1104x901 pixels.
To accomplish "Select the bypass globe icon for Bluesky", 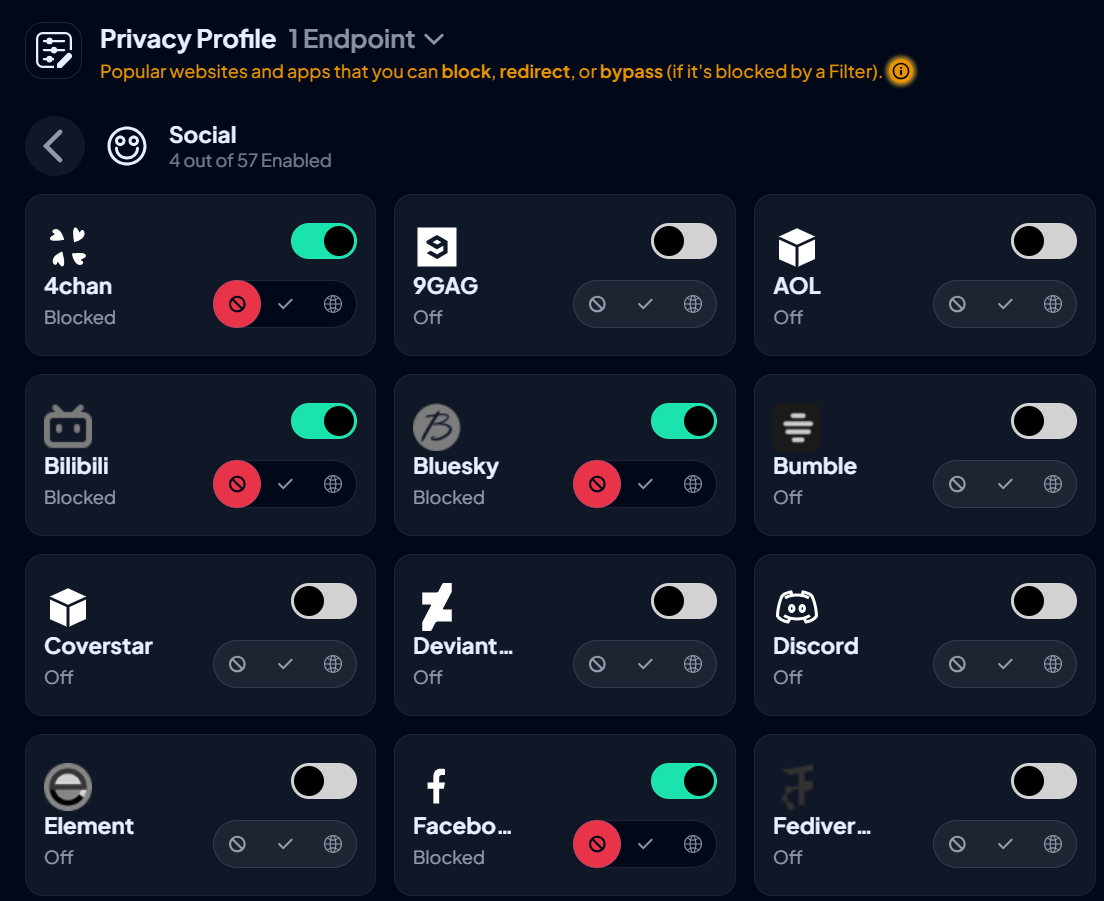I will (693, 484).
